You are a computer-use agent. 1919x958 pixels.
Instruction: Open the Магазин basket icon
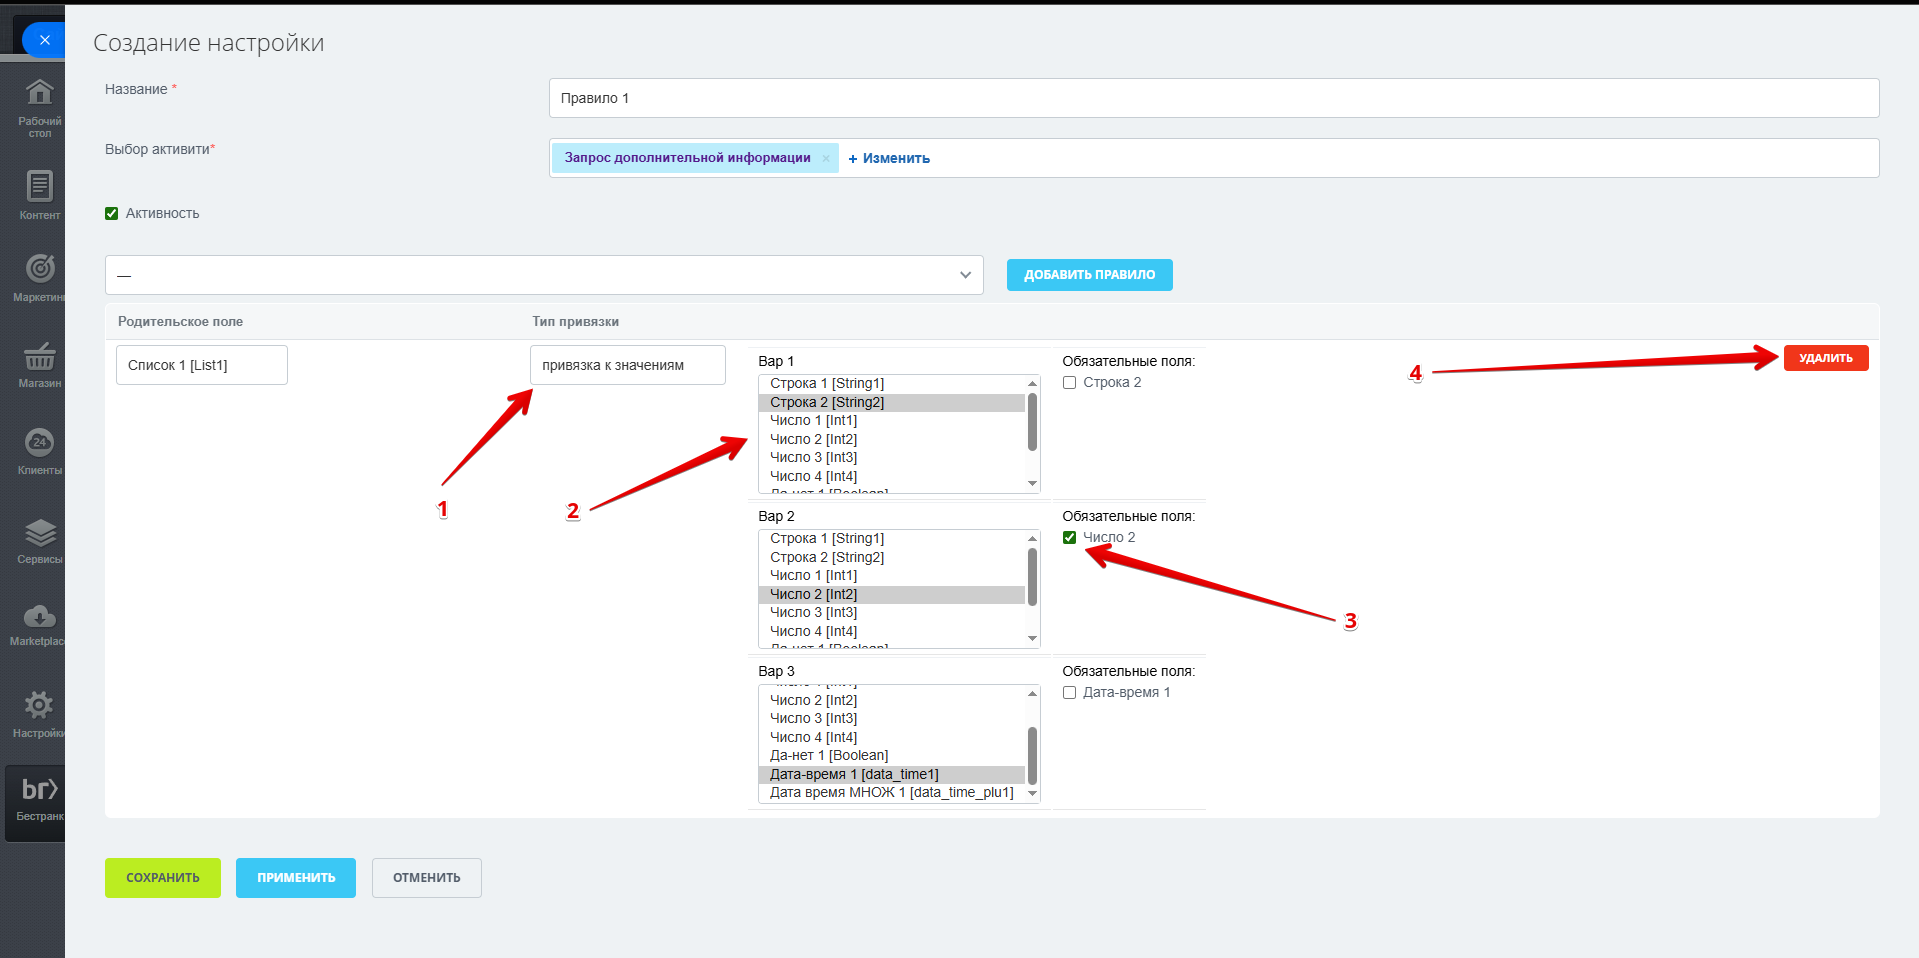pyautogui.click(x=39, y=356)
